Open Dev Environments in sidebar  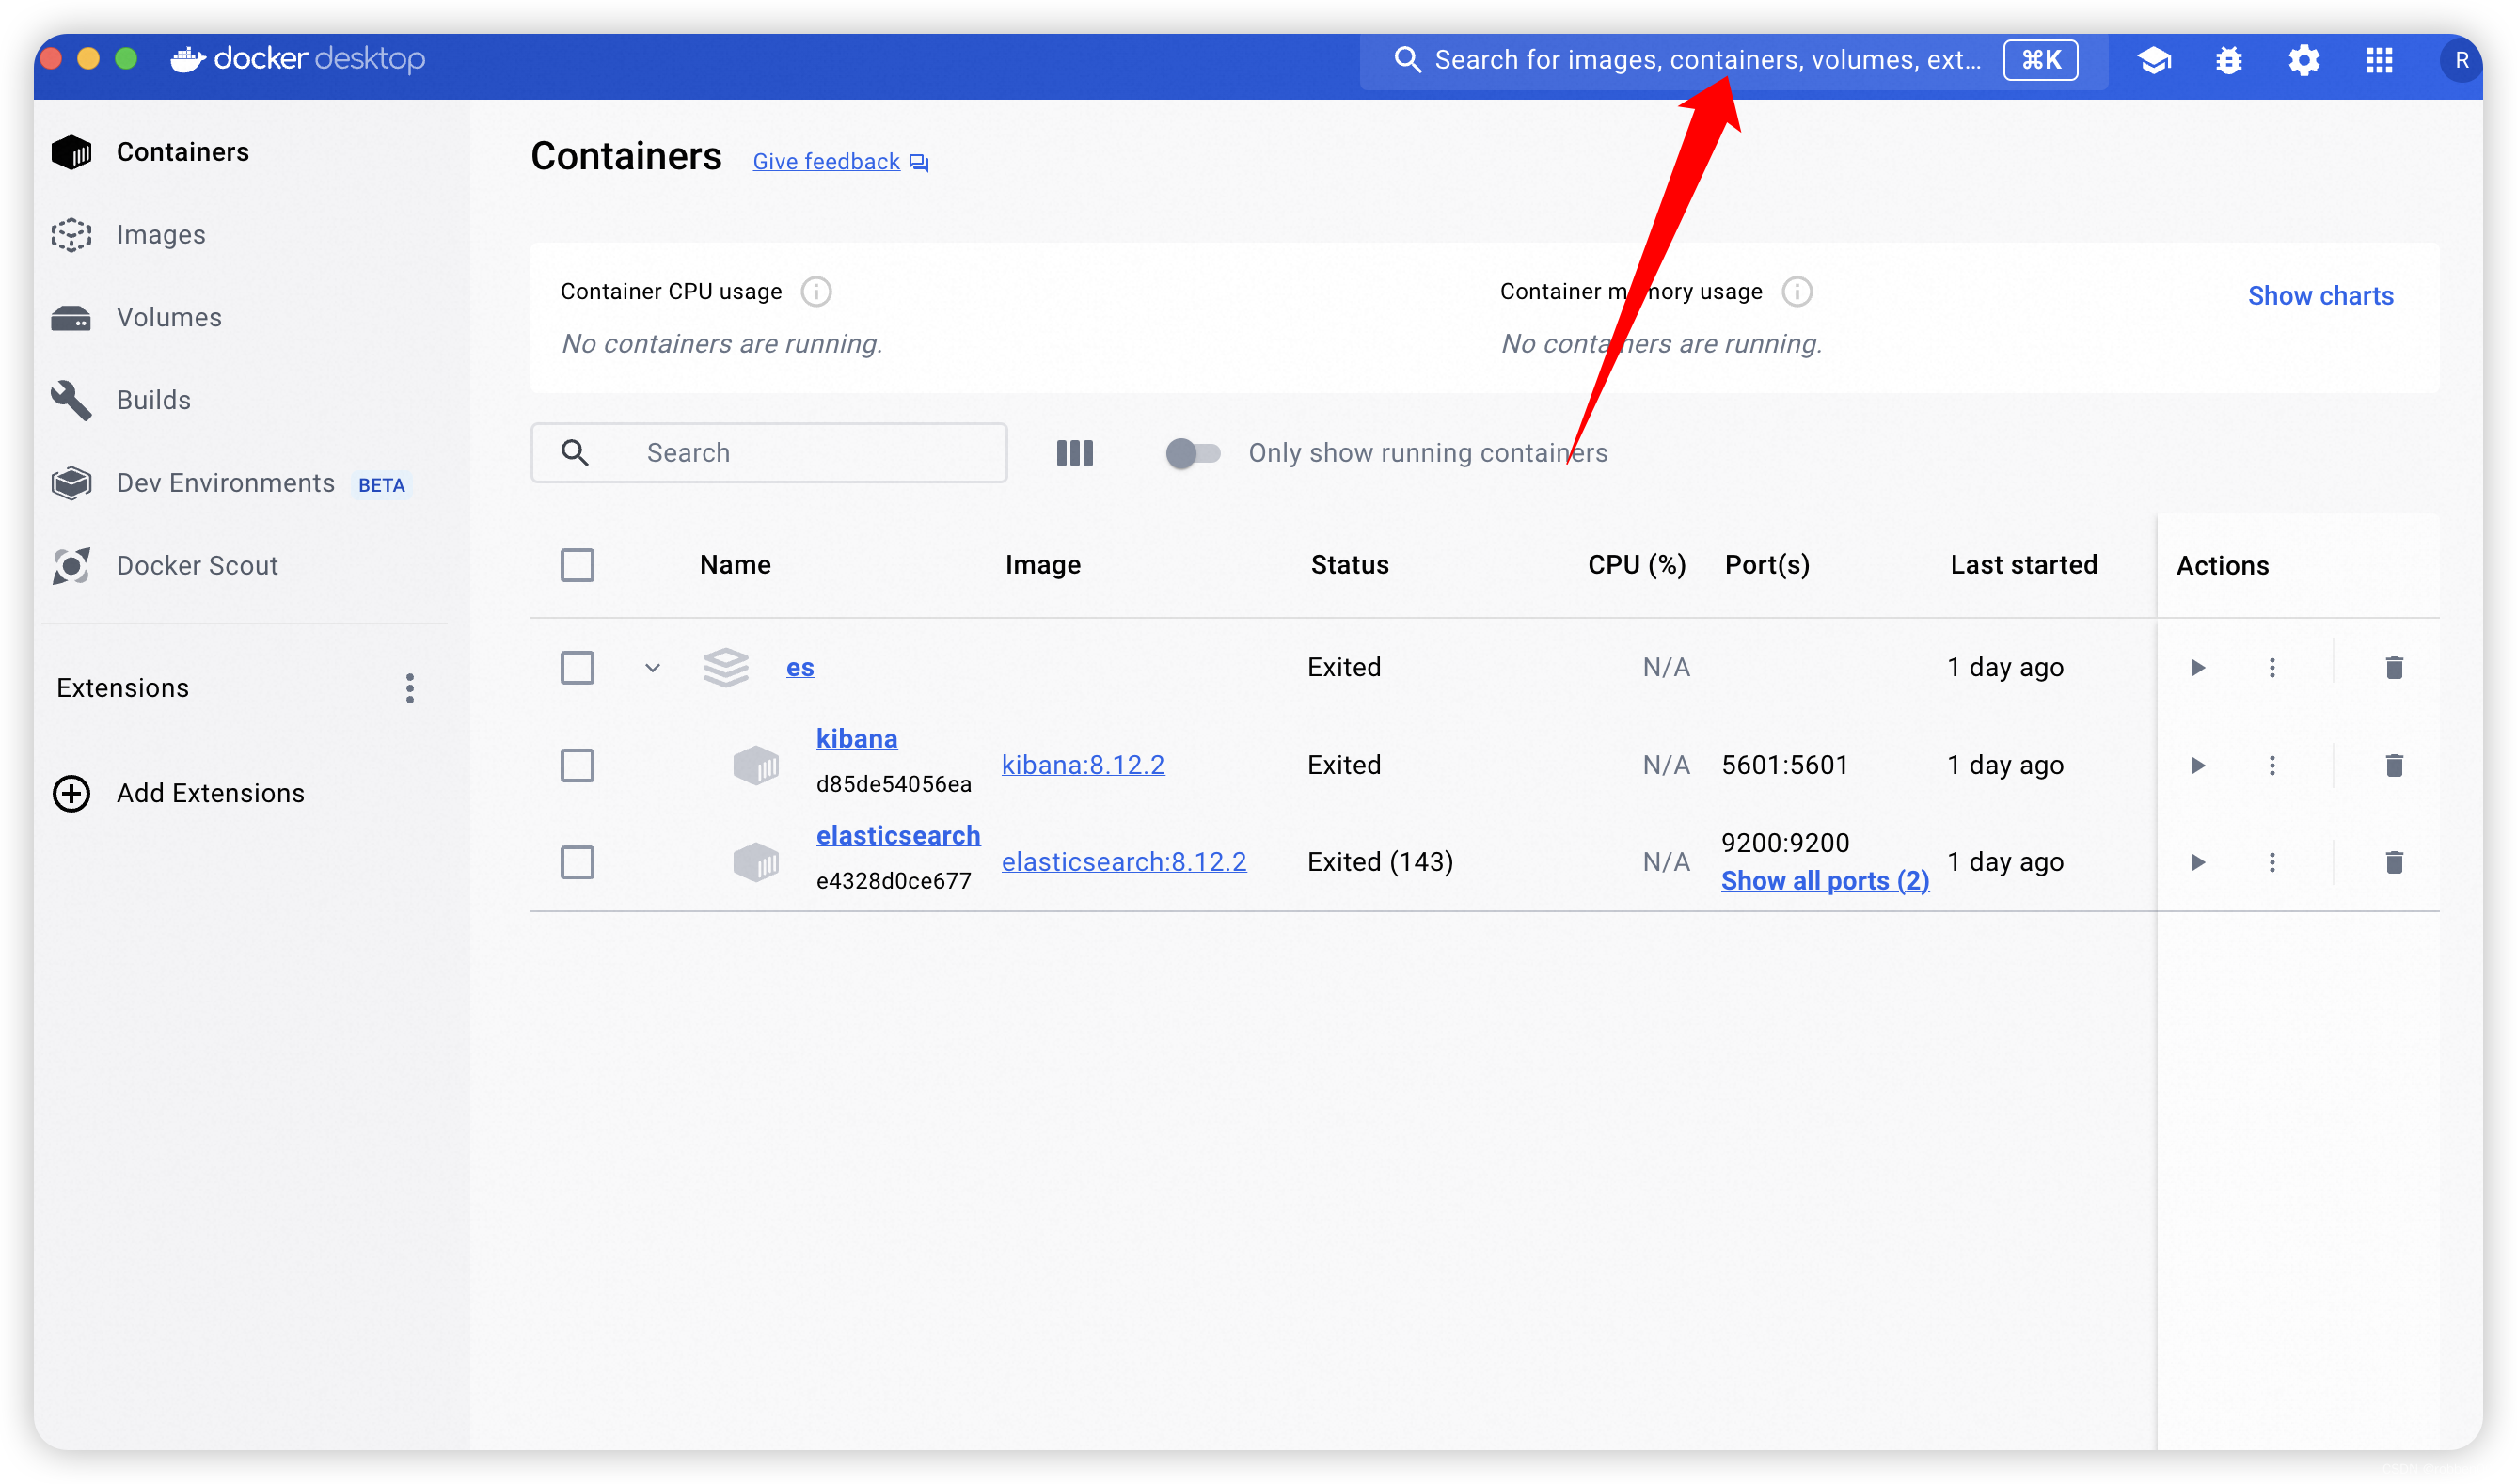click(226, 483)
